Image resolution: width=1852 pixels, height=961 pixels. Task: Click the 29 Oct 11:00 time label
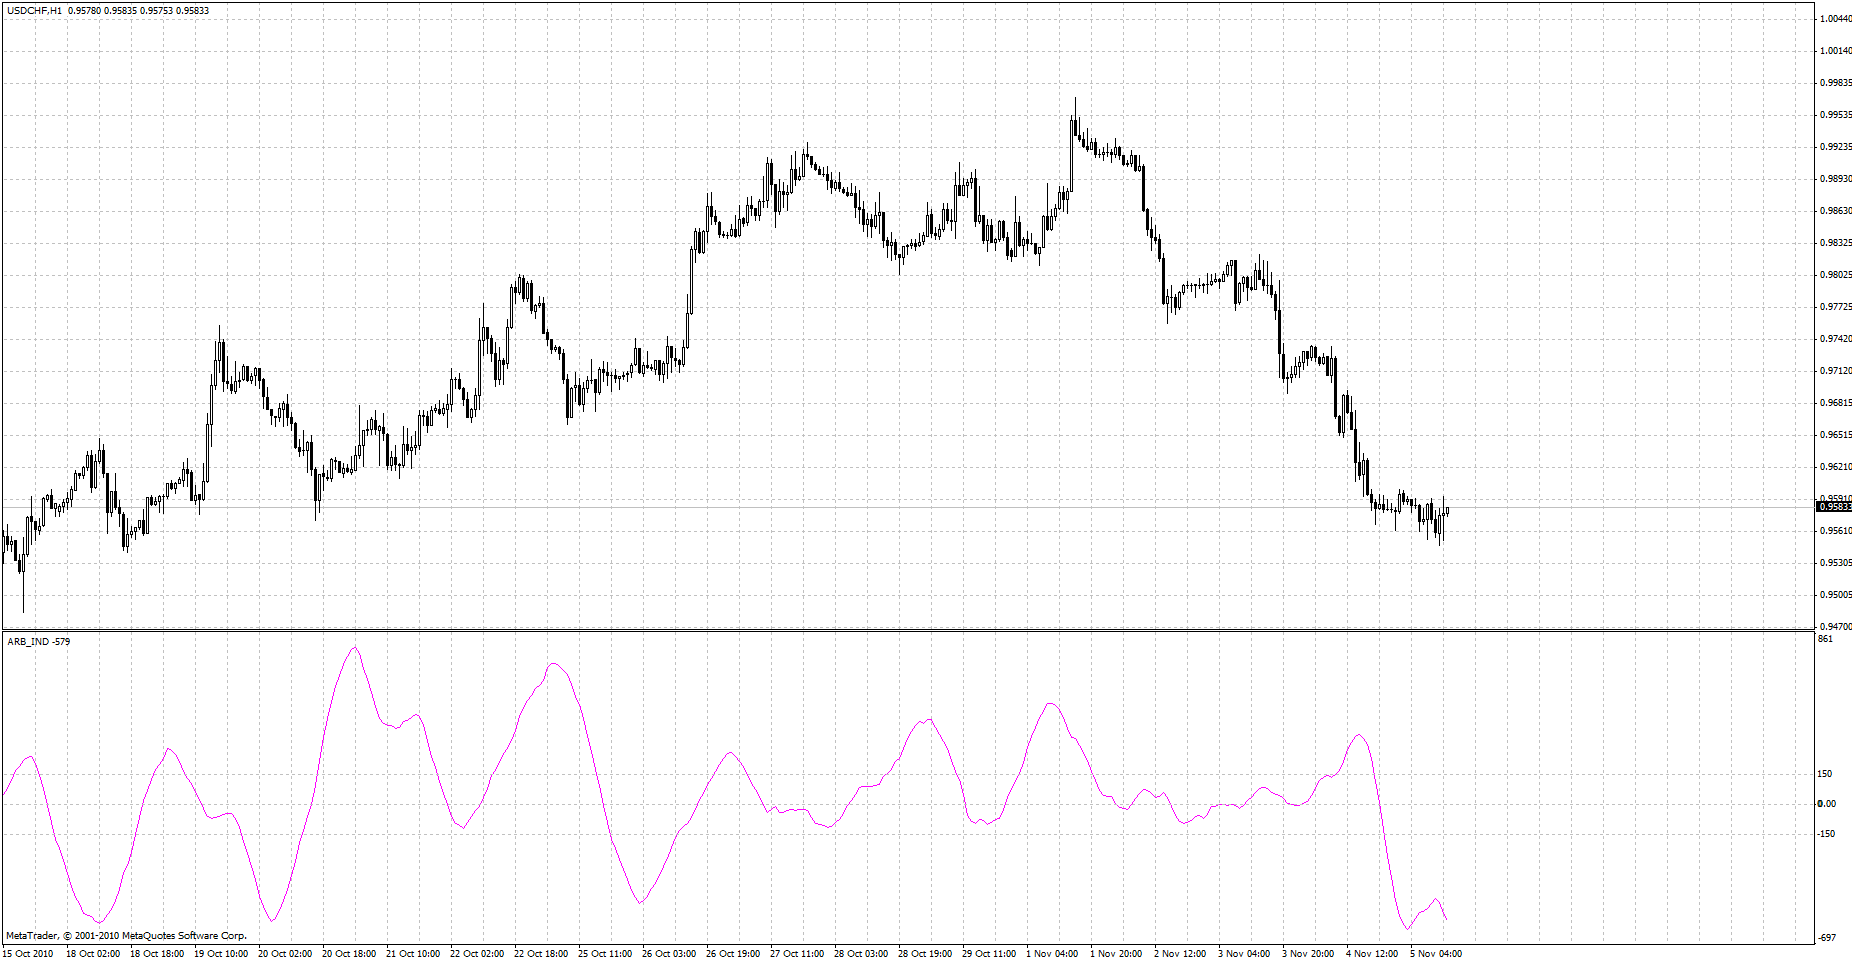[989, 954]
